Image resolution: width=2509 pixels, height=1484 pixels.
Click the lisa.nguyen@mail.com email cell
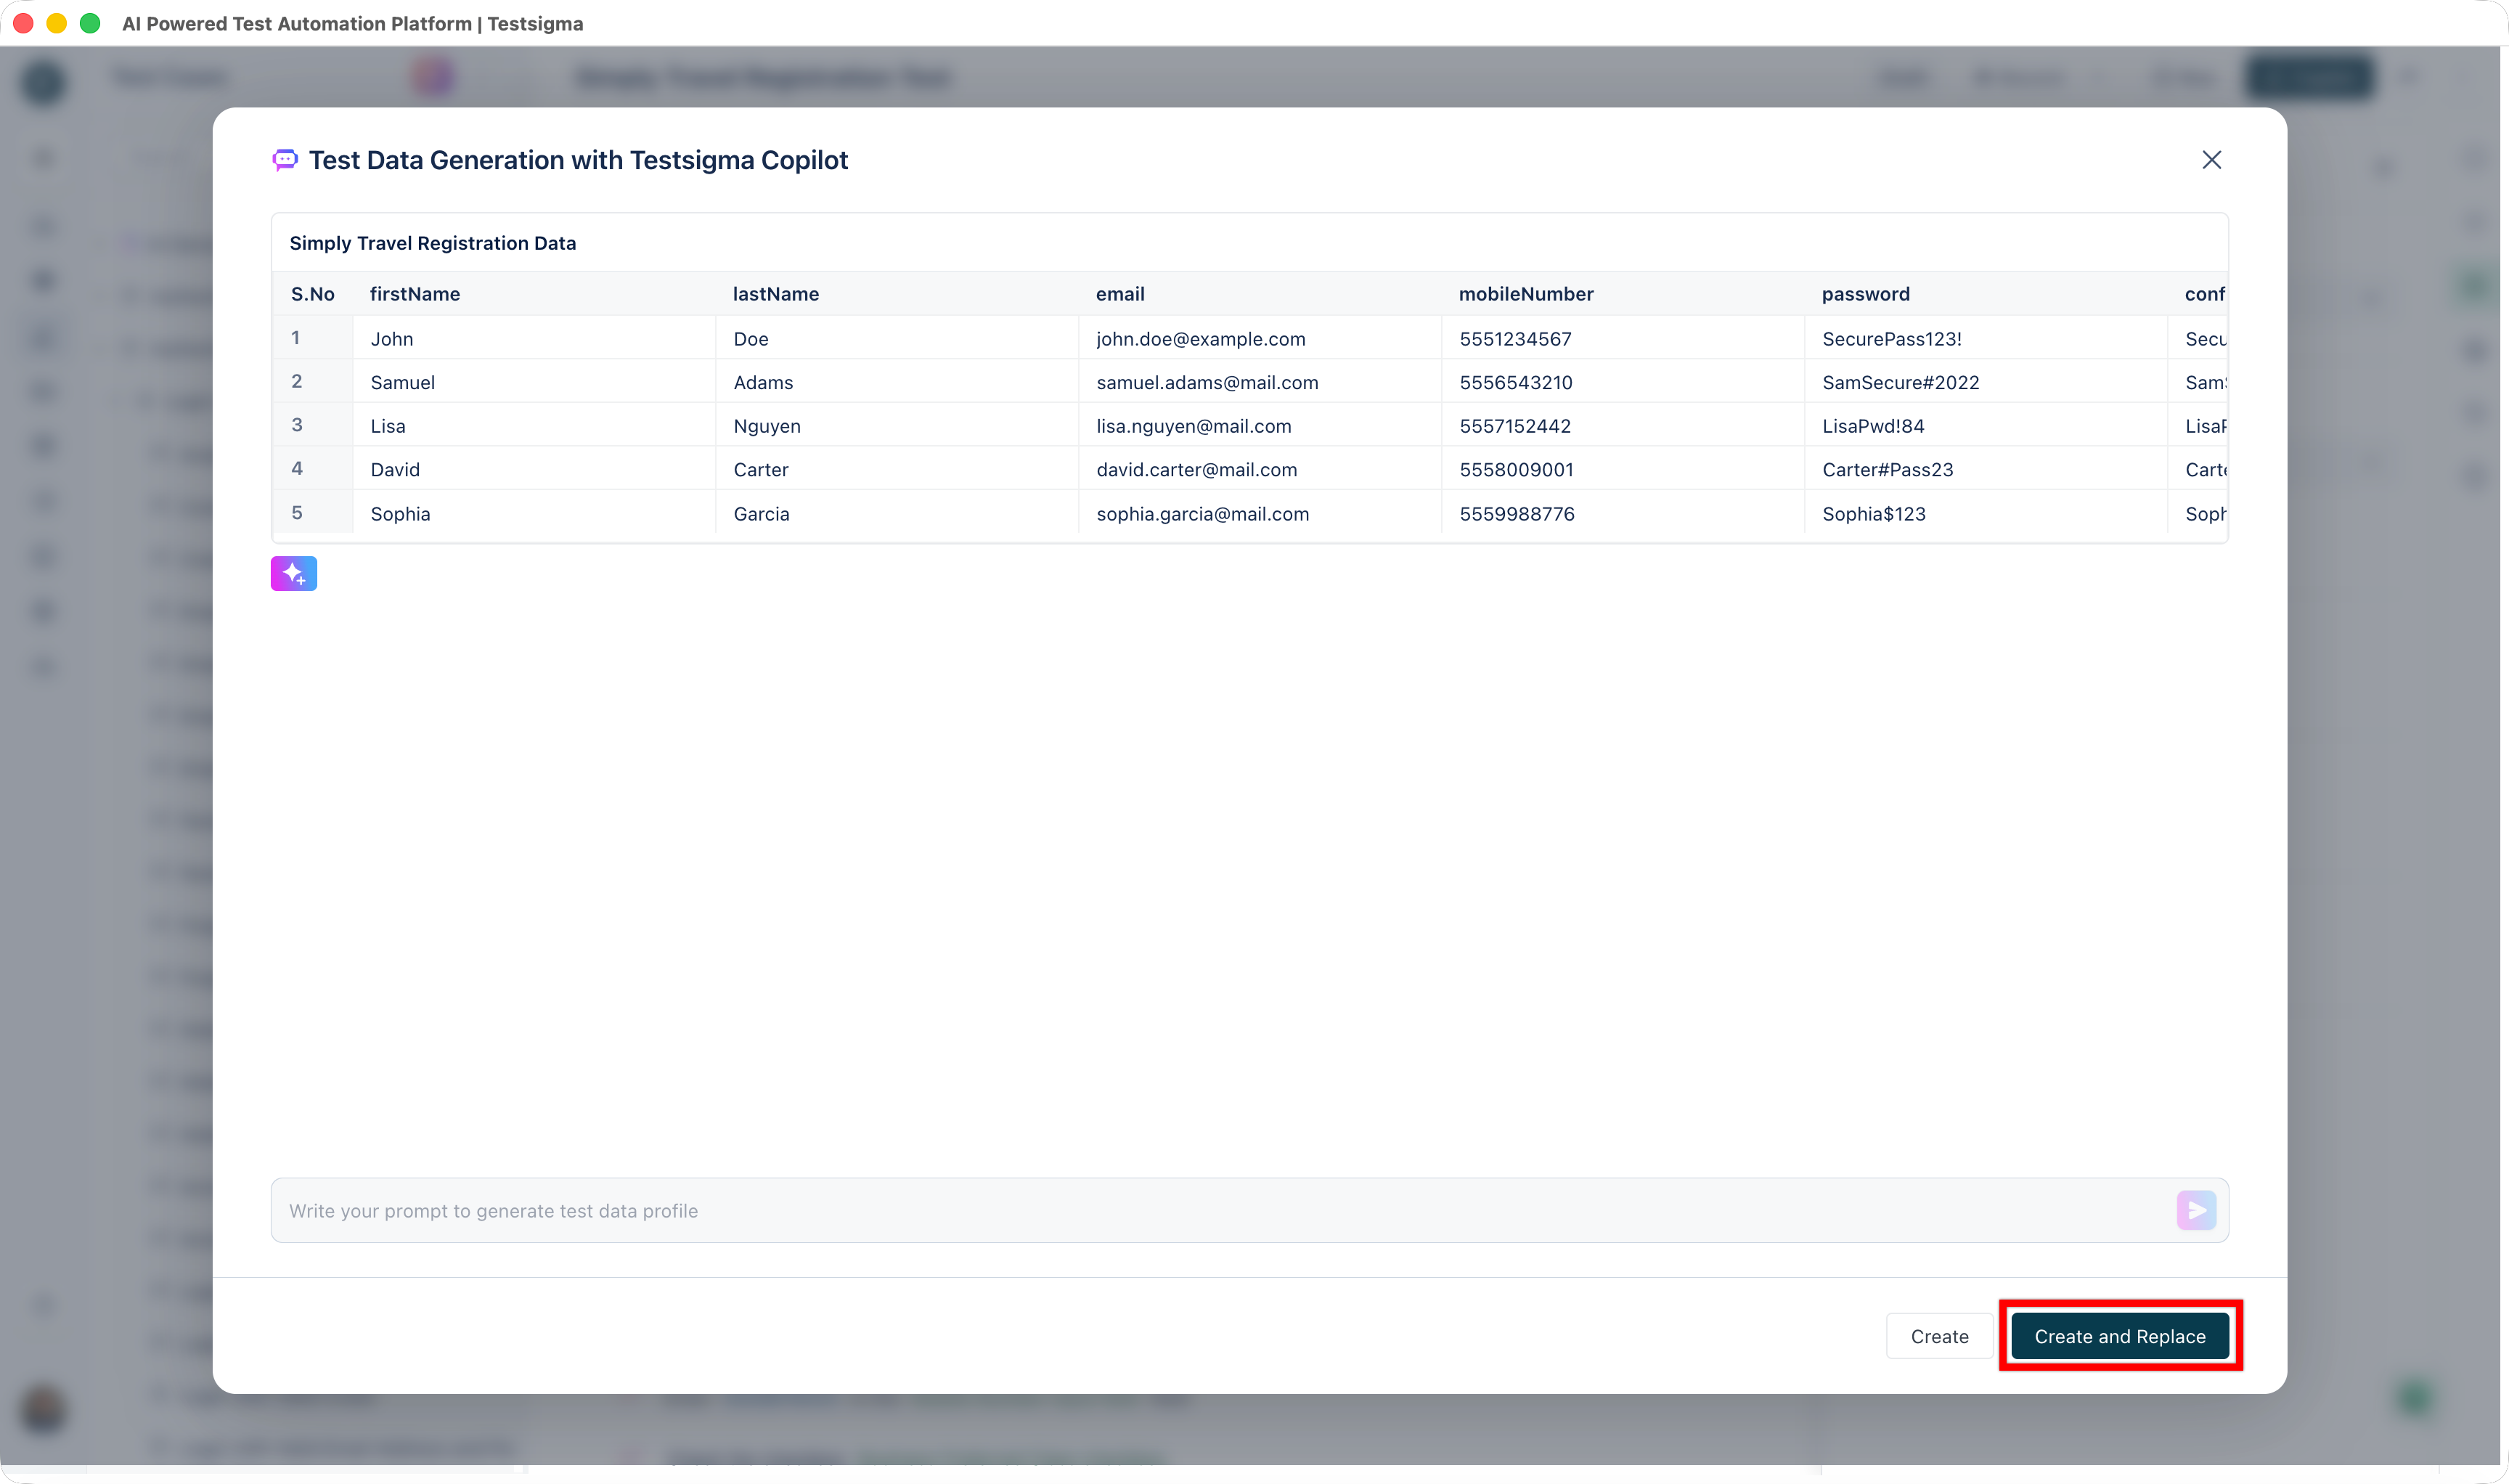(x=1260, y=425)
